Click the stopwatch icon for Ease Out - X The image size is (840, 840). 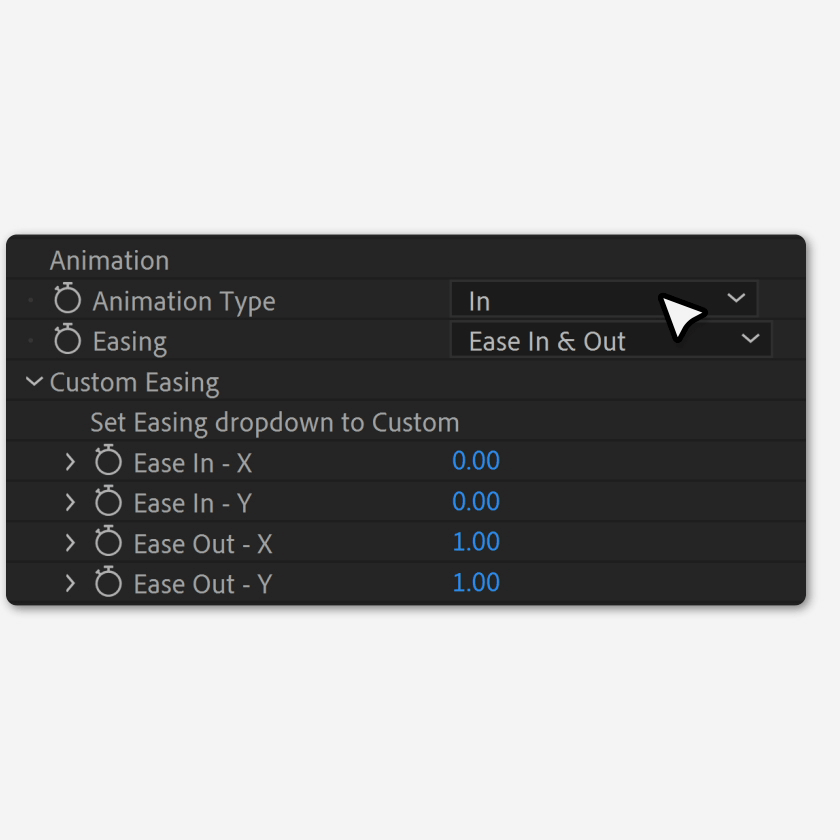(108, 543)
